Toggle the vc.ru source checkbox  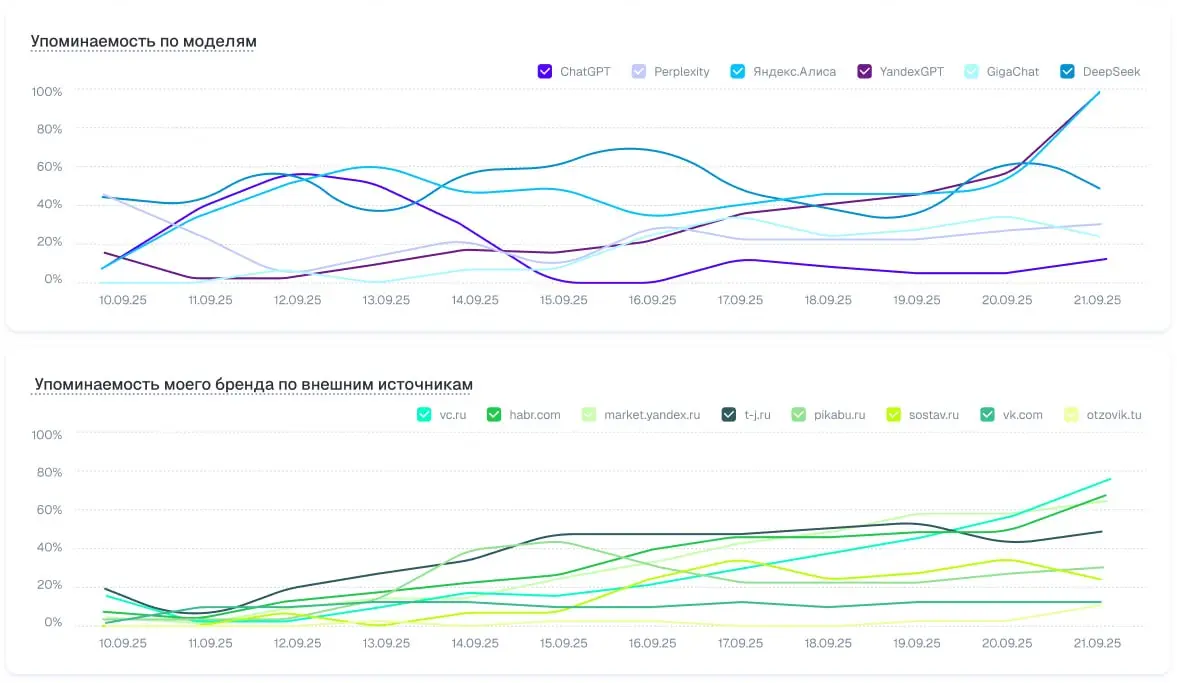coord(424,414)
